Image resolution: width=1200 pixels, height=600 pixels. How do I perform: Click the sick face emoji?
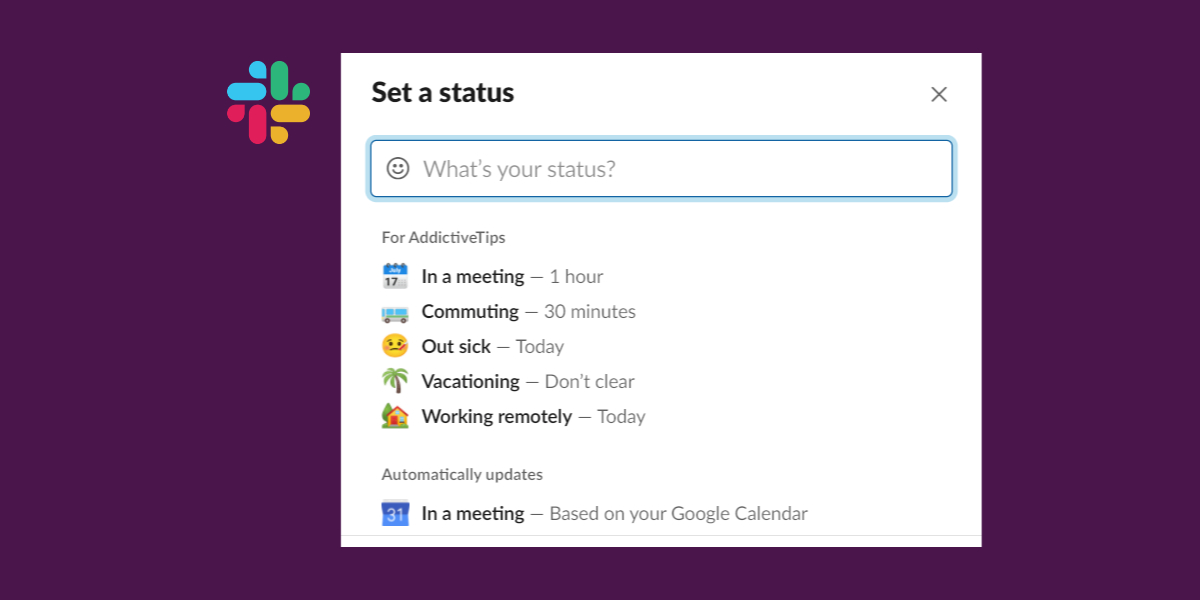pyautogui.click(x=395, y=346)
